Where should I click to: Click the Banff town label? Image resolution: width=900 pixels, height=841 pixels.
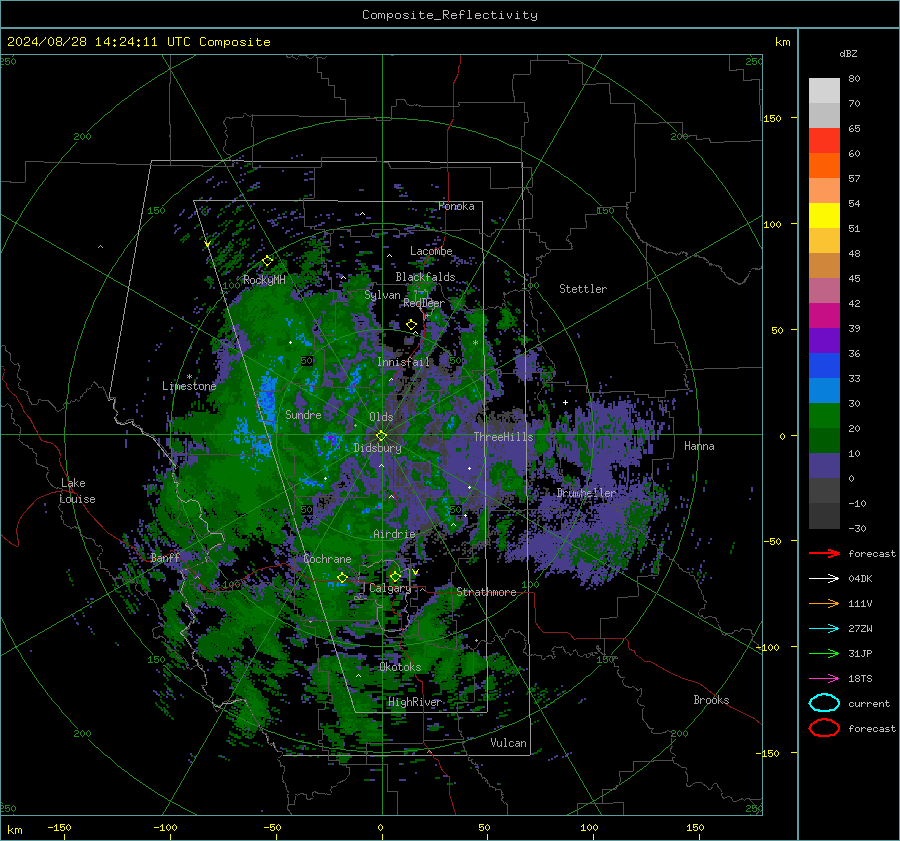pyautogui.click(x=165, y=557)
